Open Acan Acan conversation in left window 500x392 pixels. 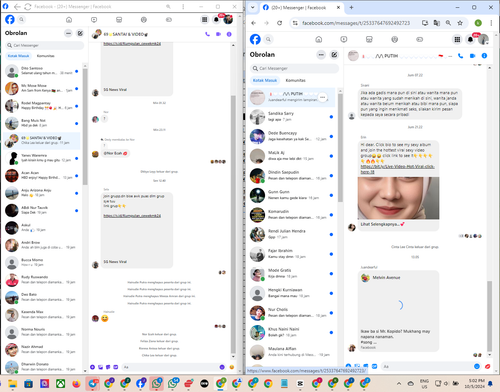click(42, 176)
